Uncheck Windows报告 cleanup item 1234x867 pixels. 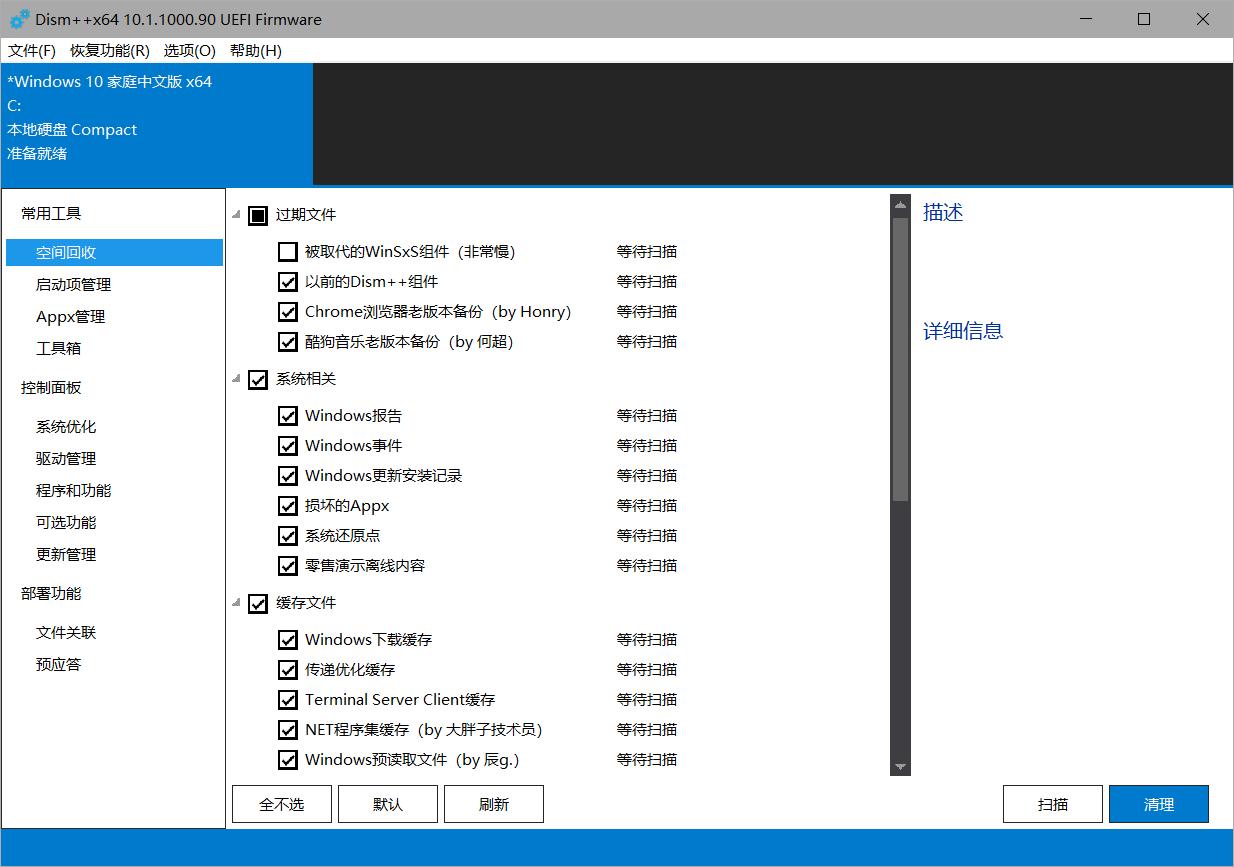click(288, 415)
